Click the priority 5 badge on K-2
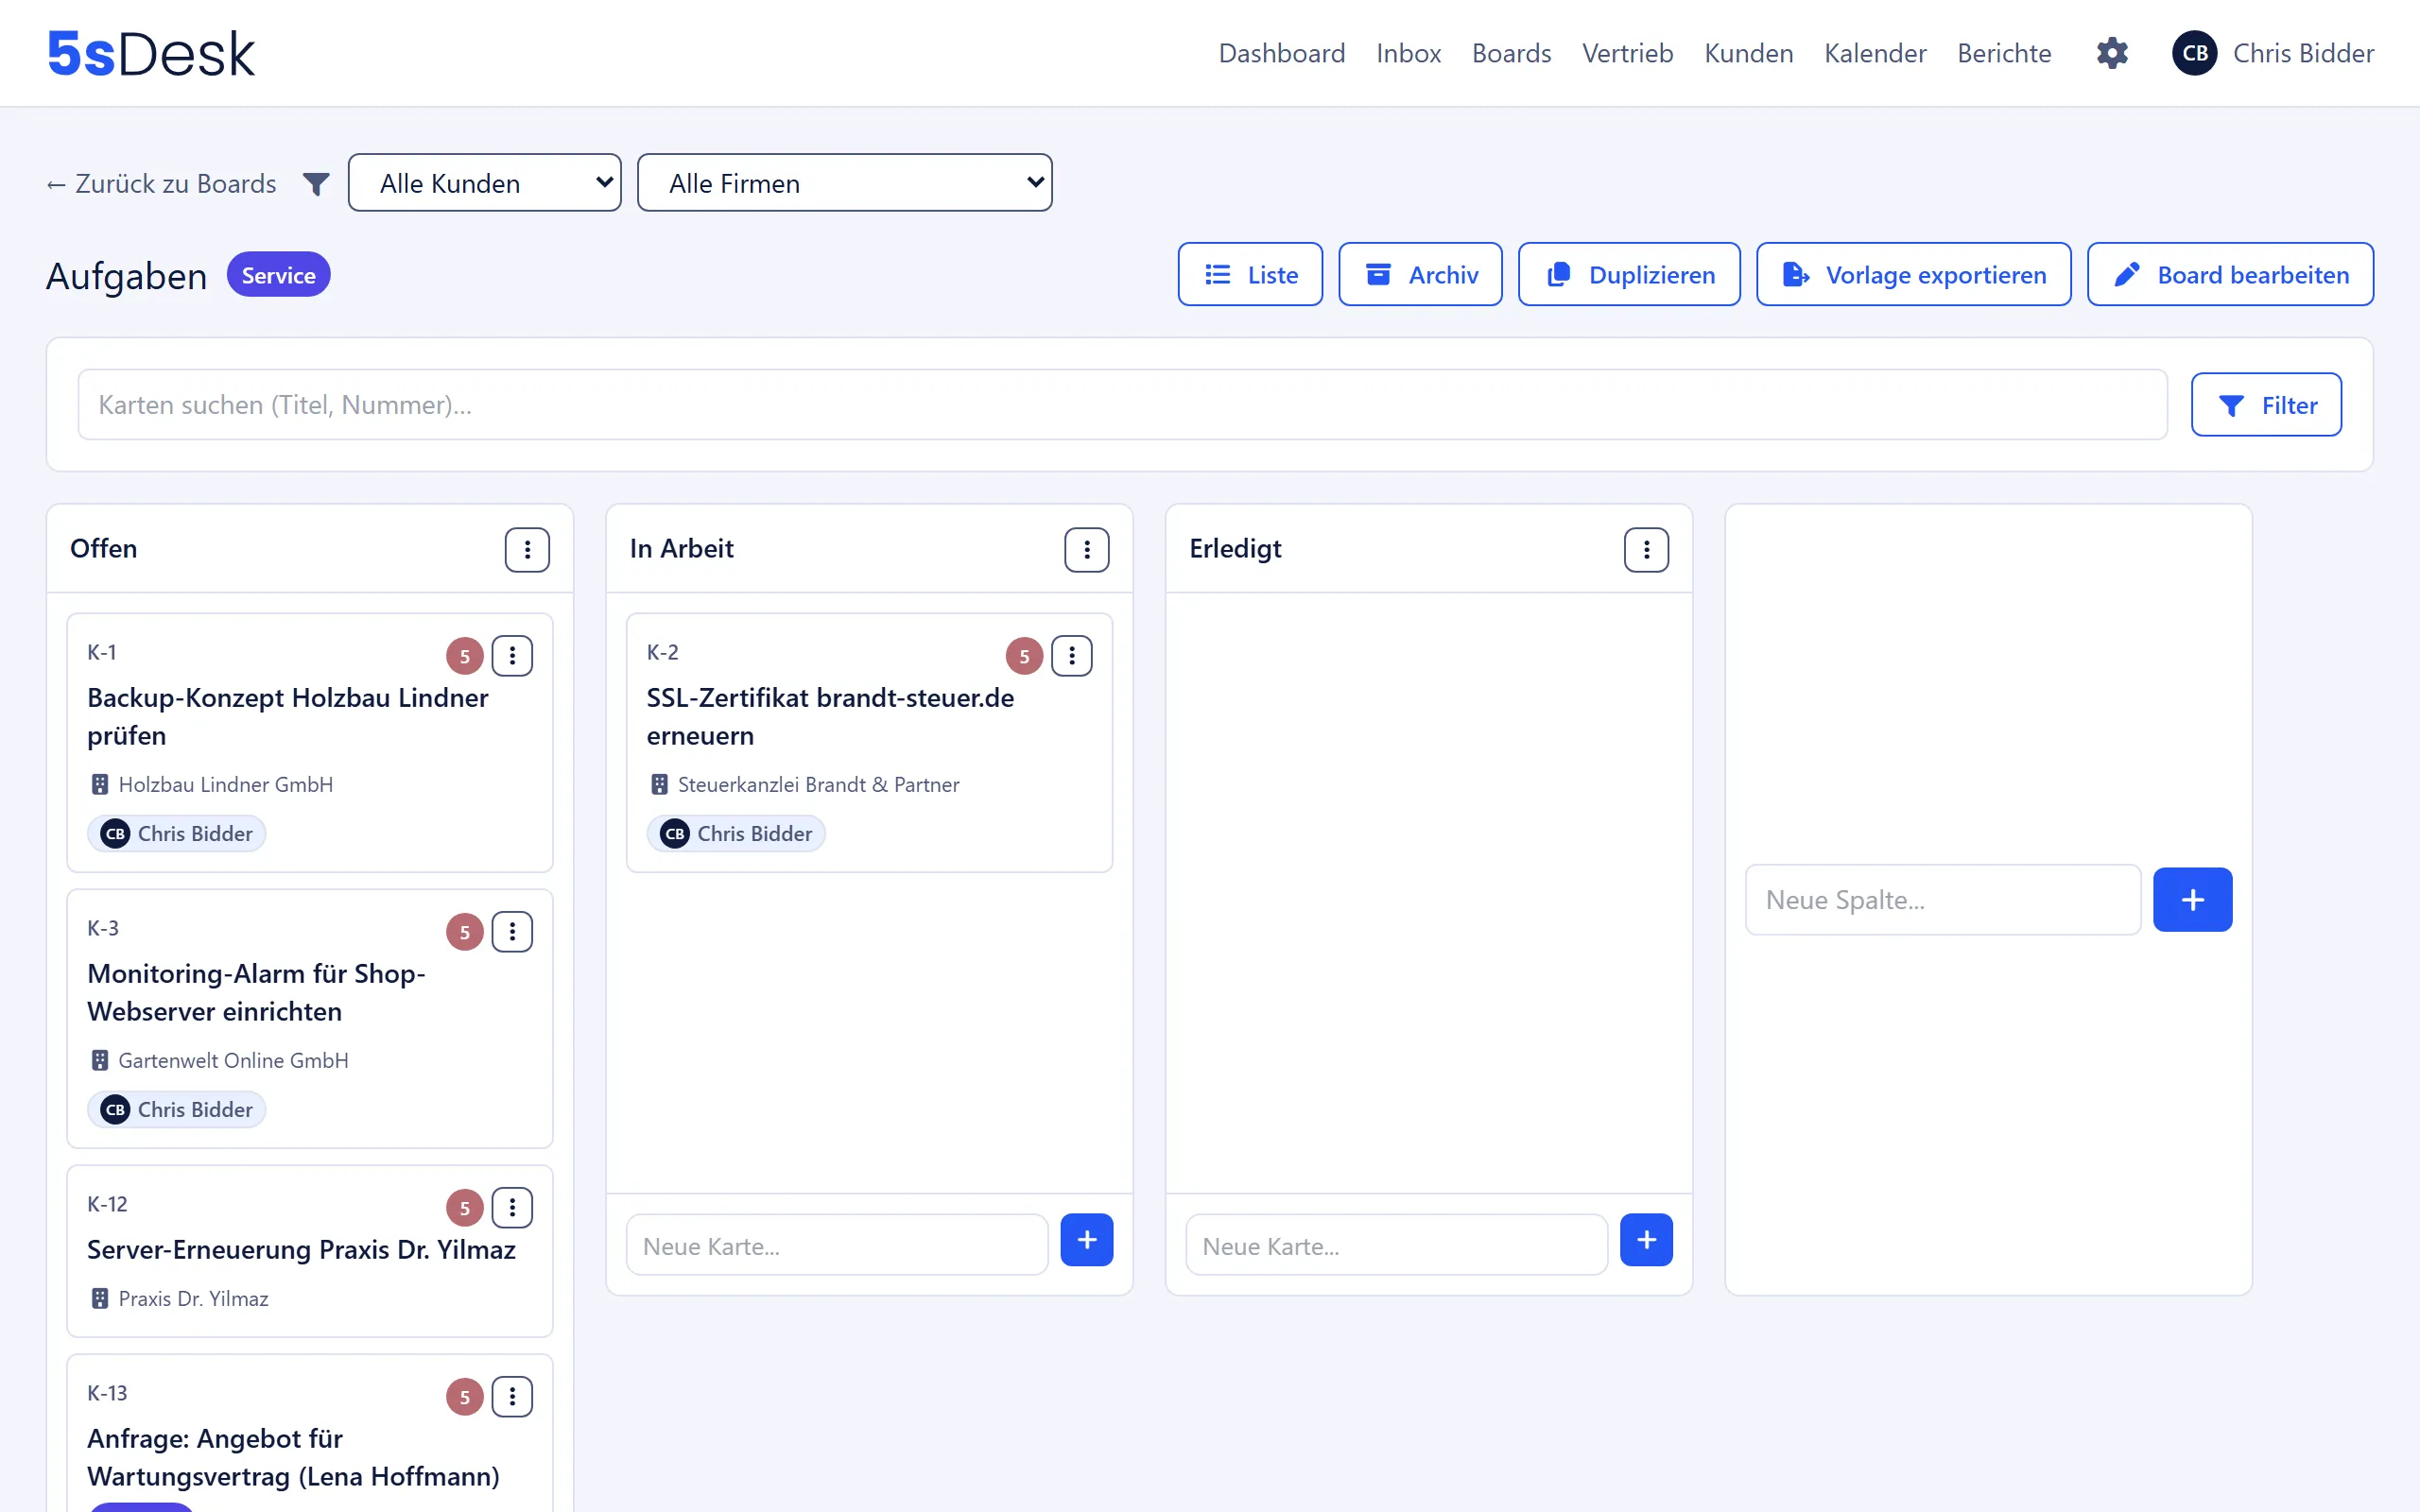The width and height of the screenshot is (2420, 1512). 1024,656
